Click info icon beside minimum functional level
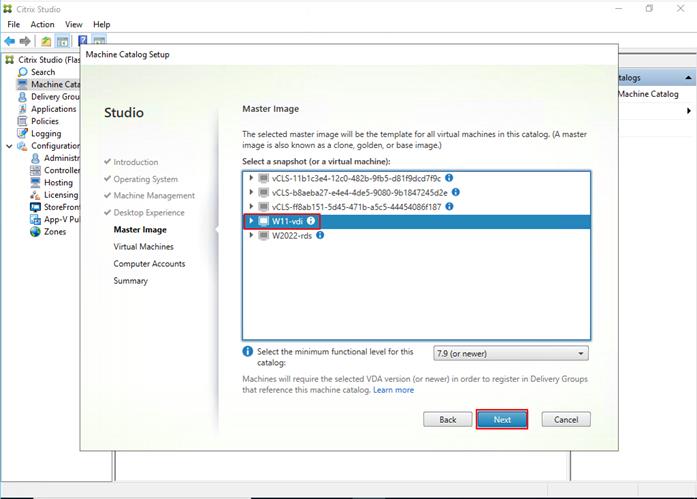The width and height of the screenshot is (697, 499). (248, 351)
